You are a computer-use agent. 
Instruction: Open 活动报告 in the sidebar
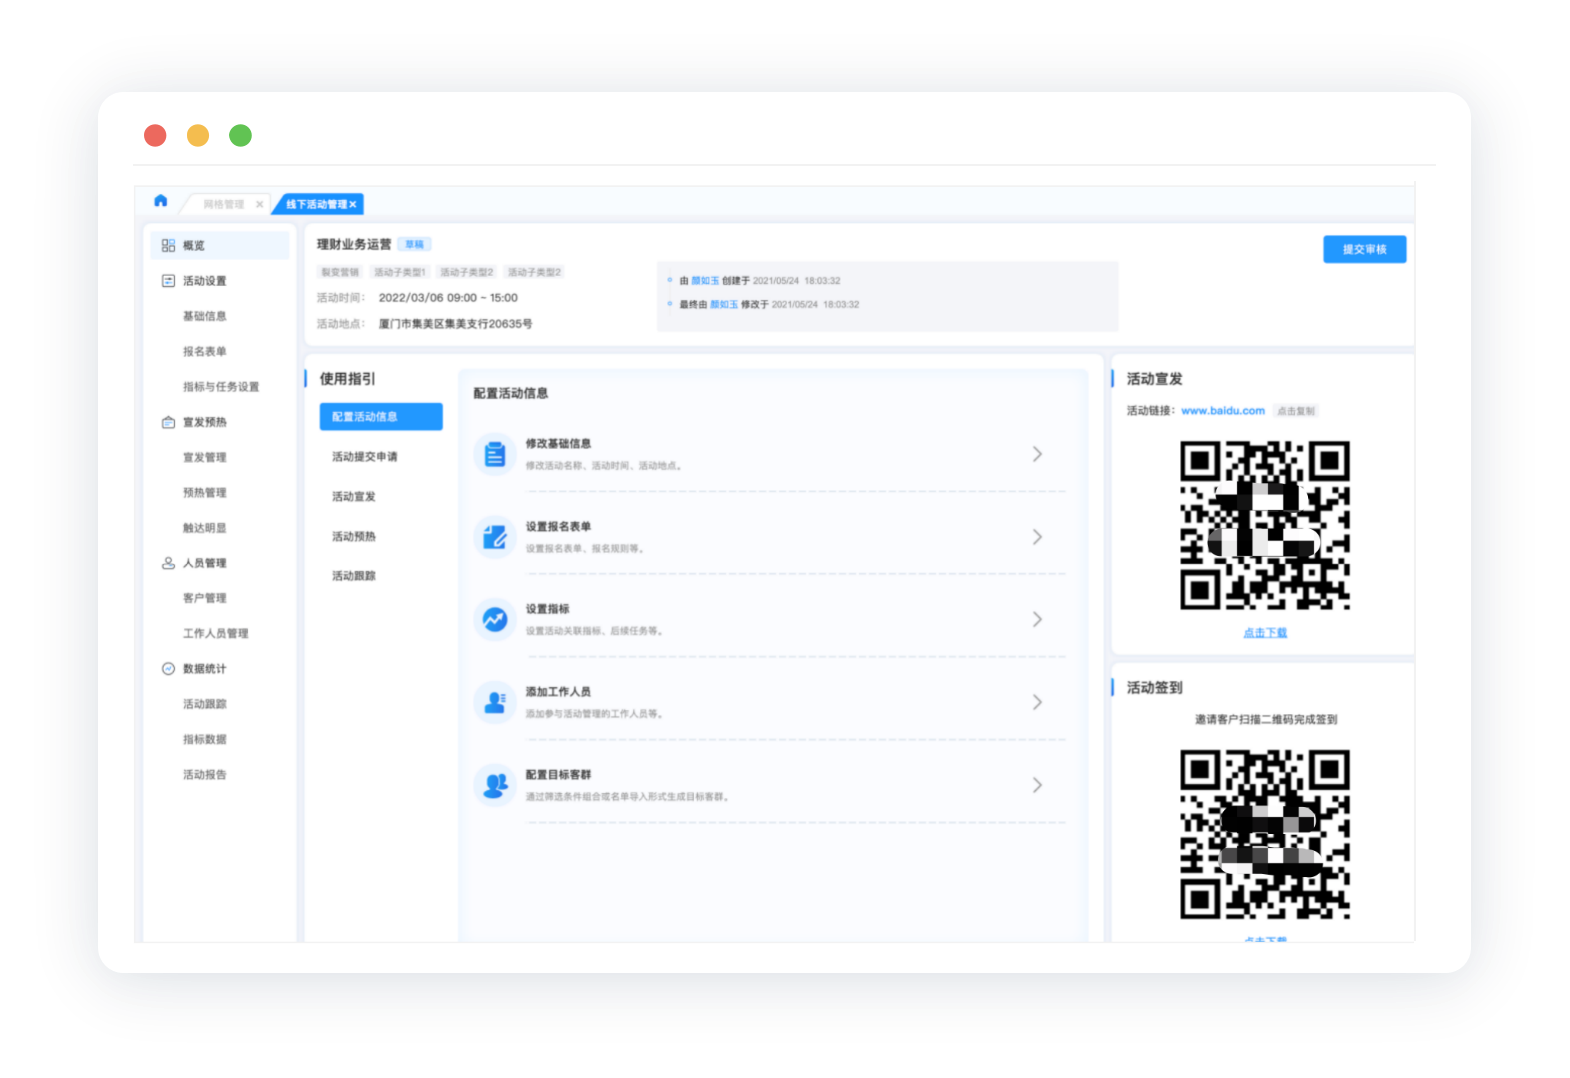[x=204, y=774]
